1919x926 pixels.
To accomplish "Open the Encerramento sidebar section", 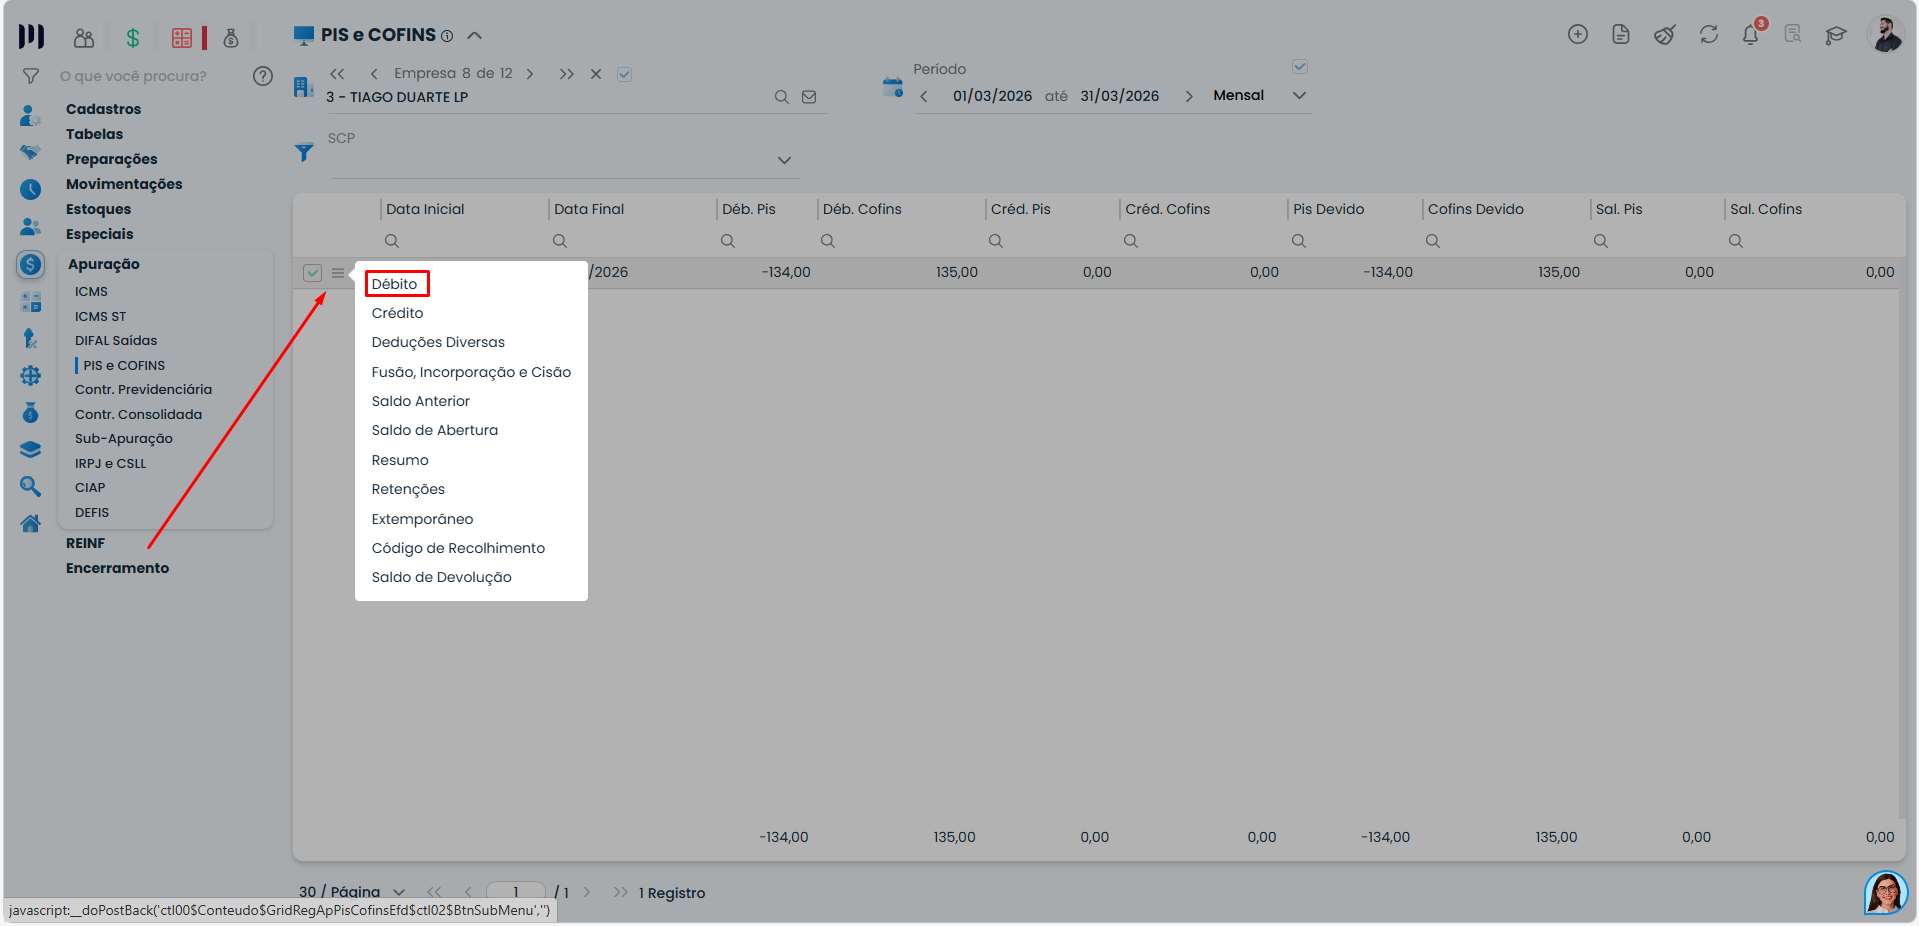I will [117, 568].
